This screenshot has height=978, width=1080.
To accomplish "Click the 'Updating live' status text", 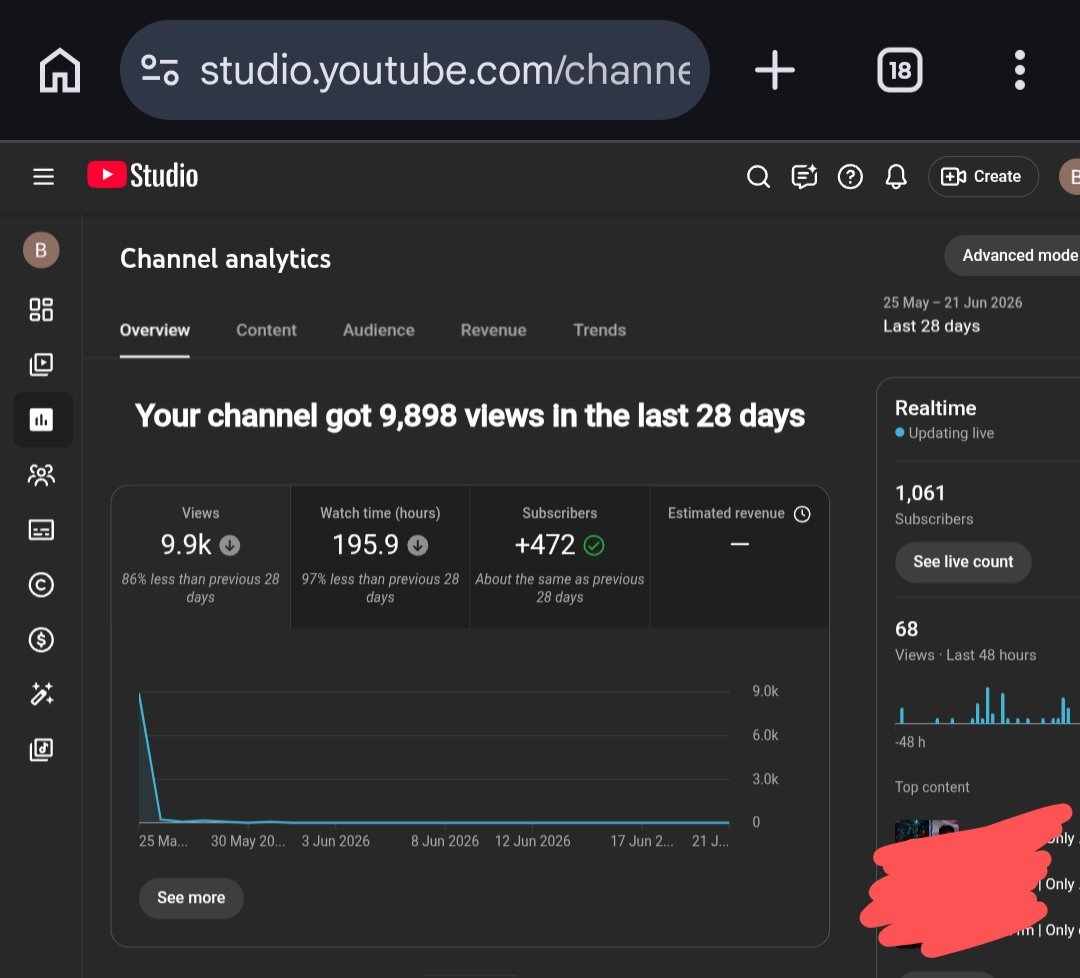I will coord(951,433).
